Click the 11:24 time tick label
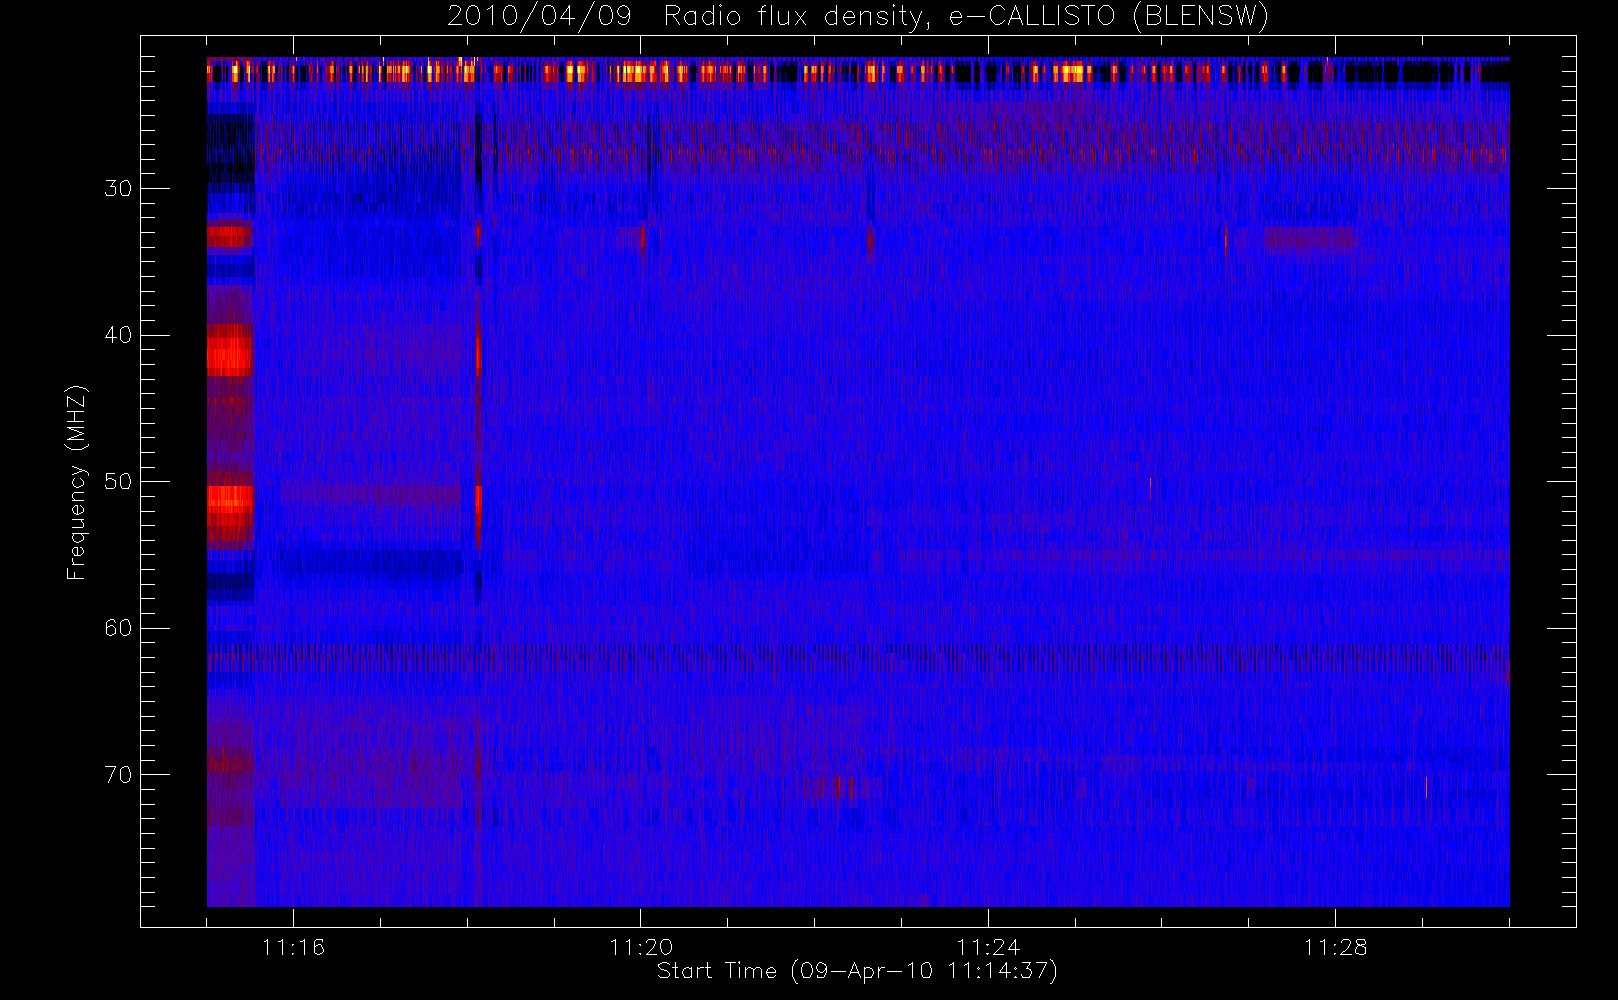Screen dimensions: 1618x1000 tap(988, 947)
